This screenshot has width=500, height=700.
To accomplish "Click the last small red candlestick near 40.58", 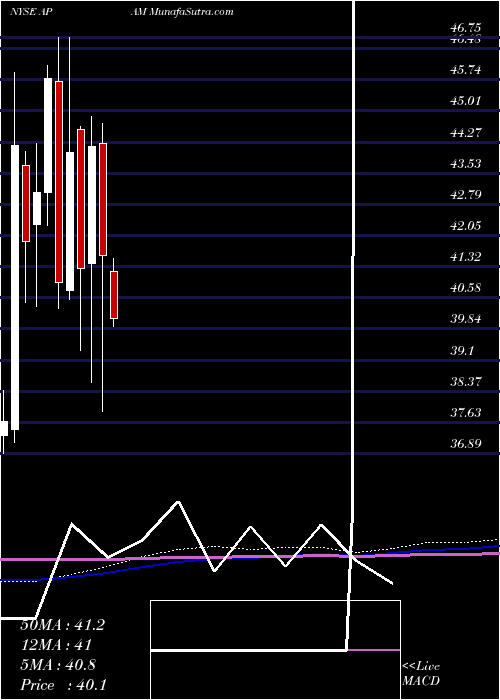I will click(x=114, y=295).
